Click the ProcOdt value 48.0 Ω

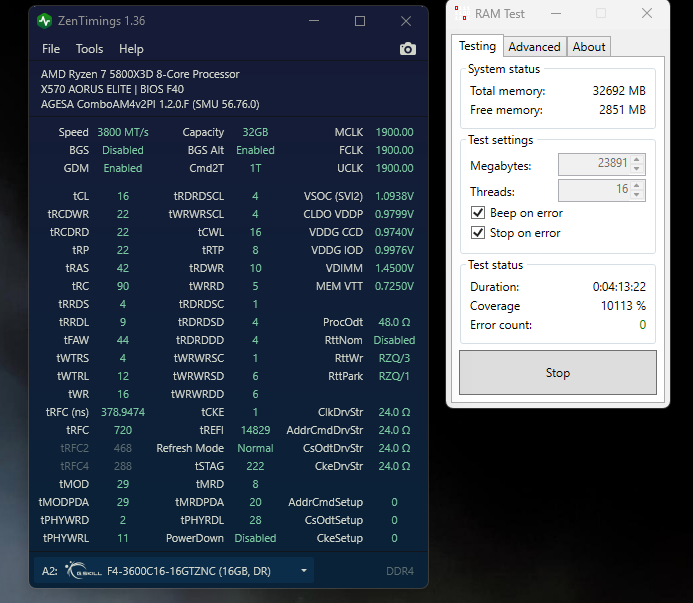pyautogui.click(x=394, y=322)
